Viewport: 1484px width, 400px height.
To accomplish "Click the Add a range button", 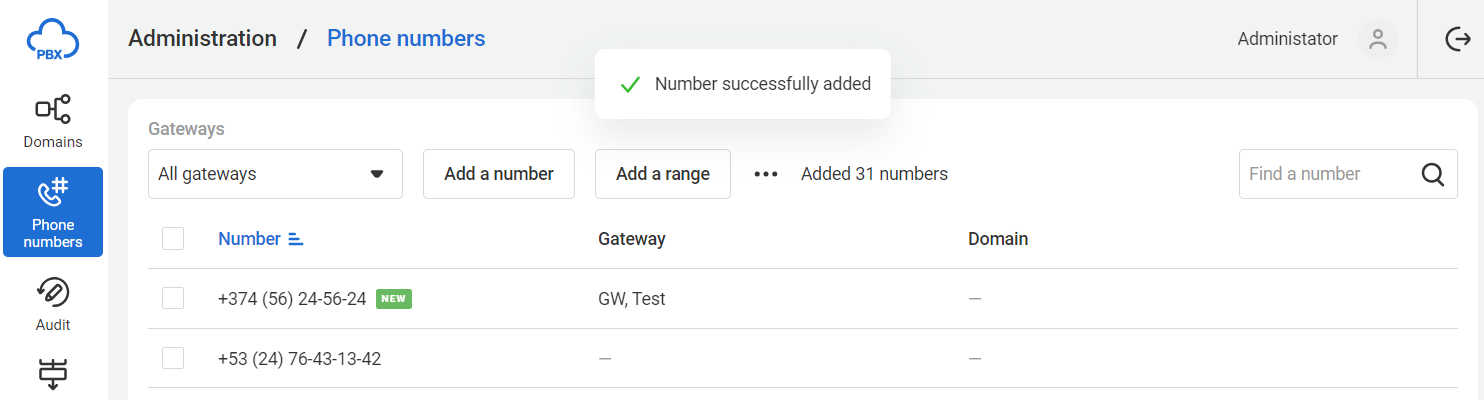I will pyautogui.click(x=663, y=174).
